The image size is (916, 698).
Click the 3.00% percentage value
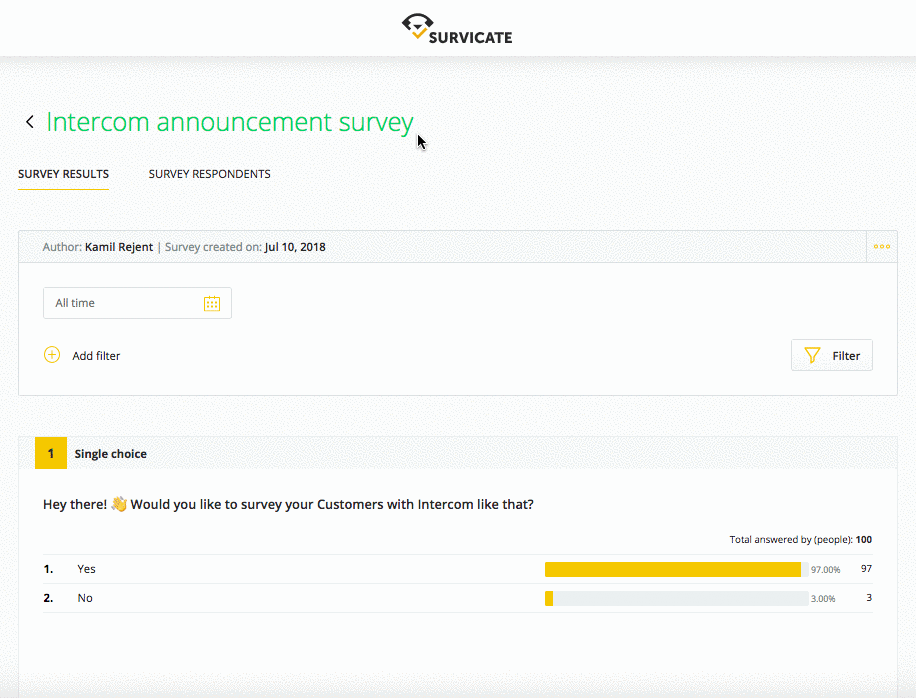pyautogui.click(x=823, y=599)
